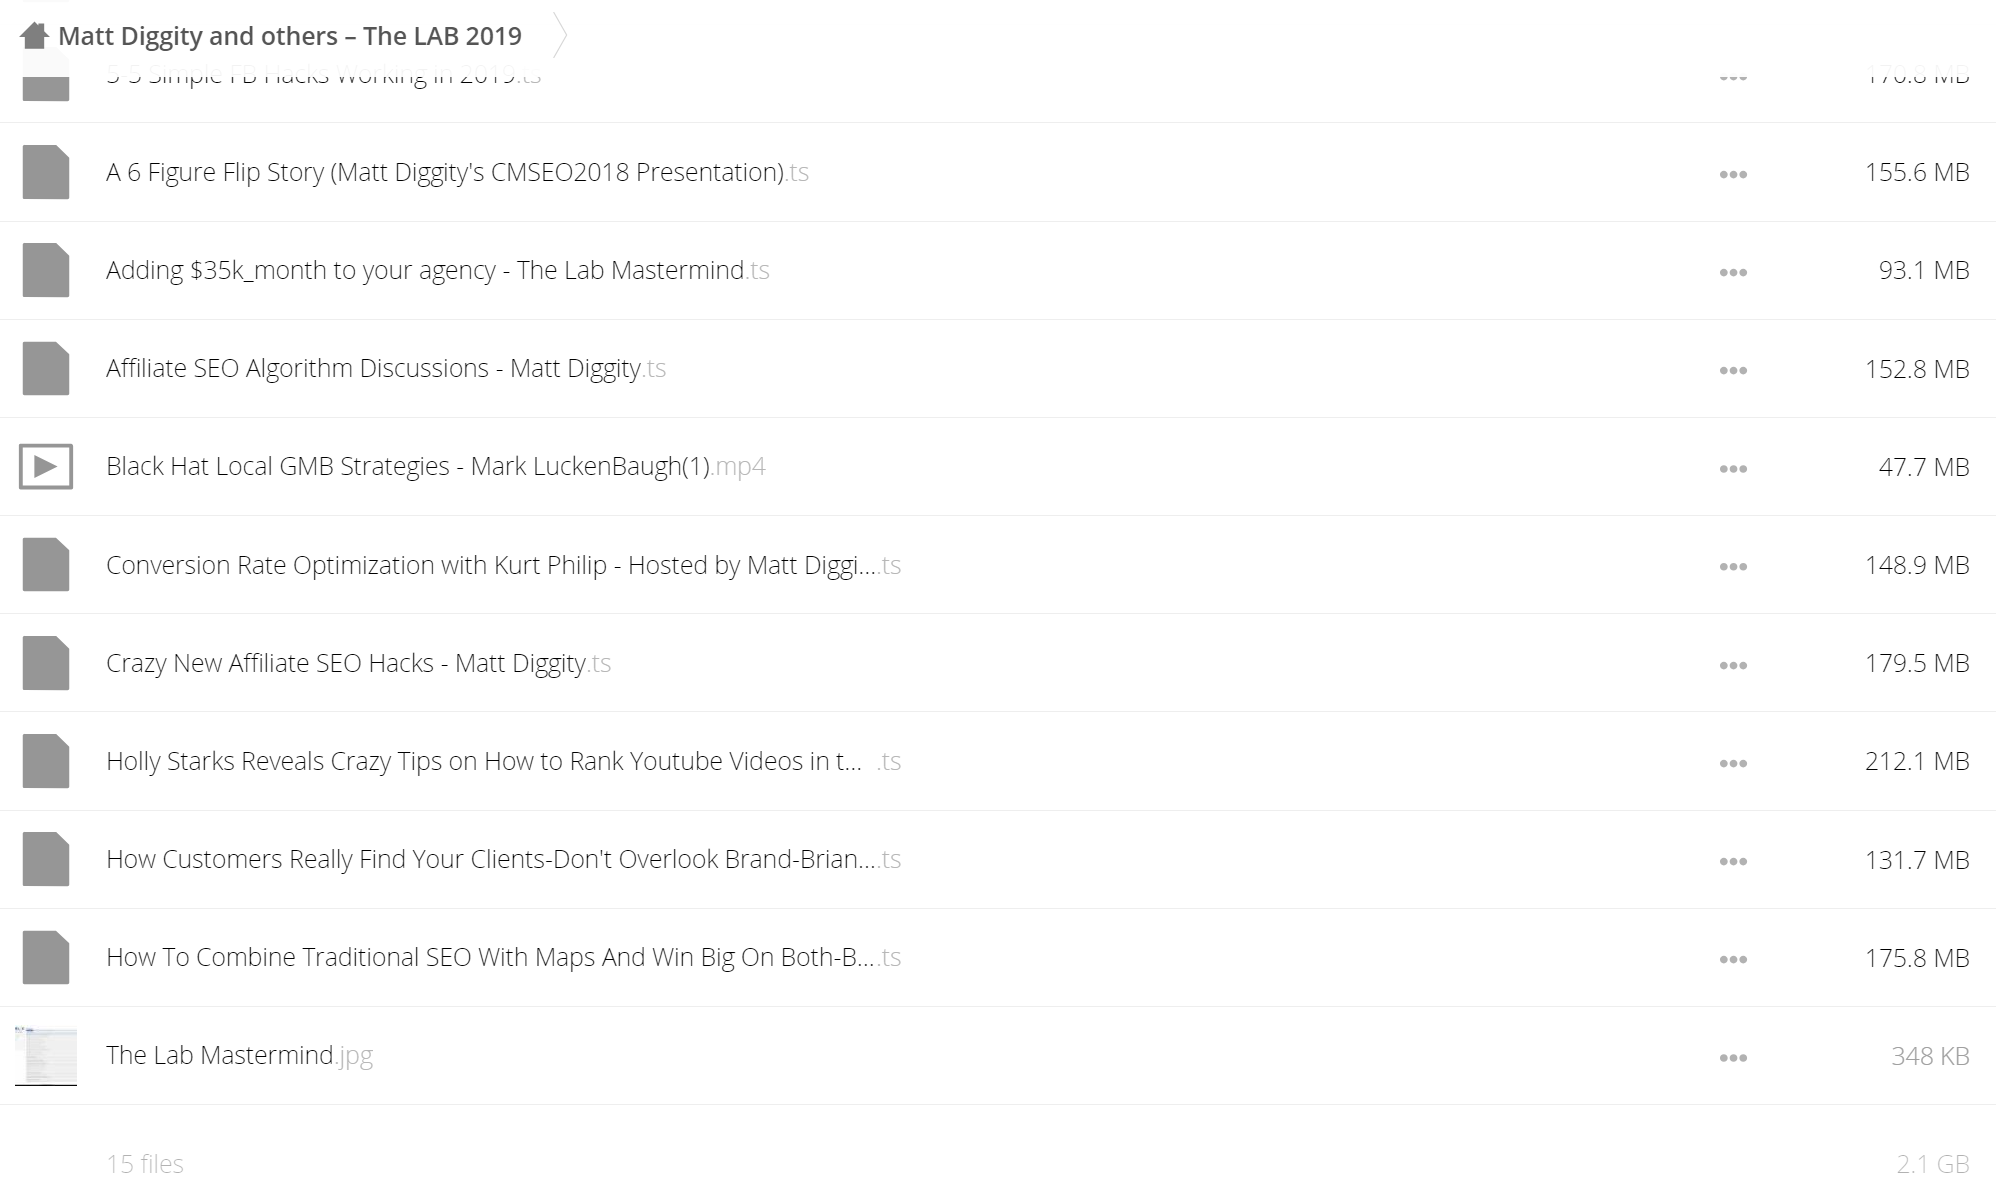Image resolution: width=1996 pixels, height=1188 pixels.
Task: Click file icon for Conversion Rate Optimization file
Action: coord(46,565)
